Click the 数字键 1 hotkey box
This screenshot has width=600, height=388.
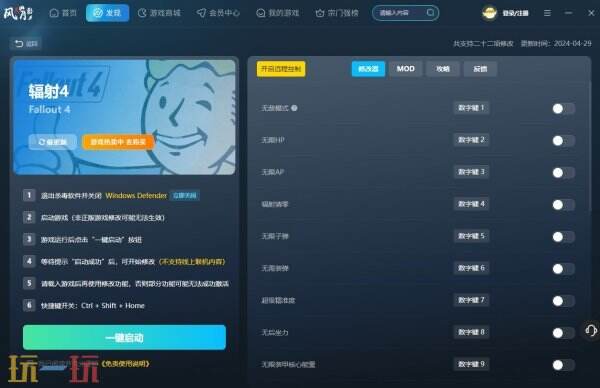click(x=471, y=108)
